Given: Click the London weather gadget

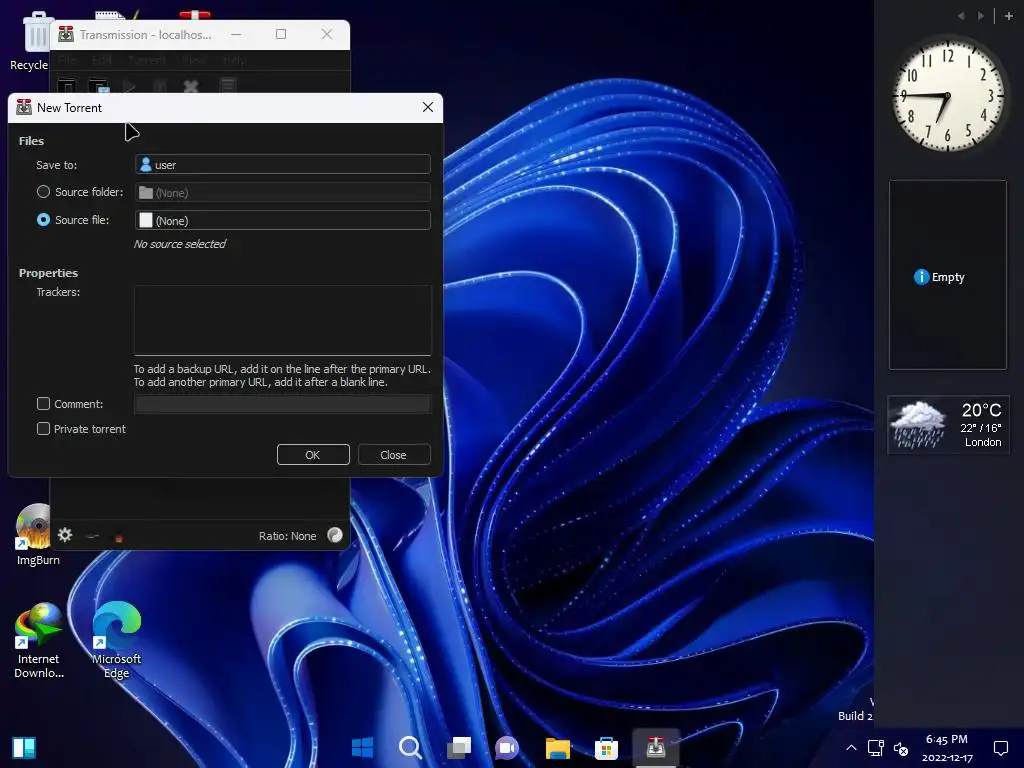Looking at the screenshot, I should coord(948,424).
